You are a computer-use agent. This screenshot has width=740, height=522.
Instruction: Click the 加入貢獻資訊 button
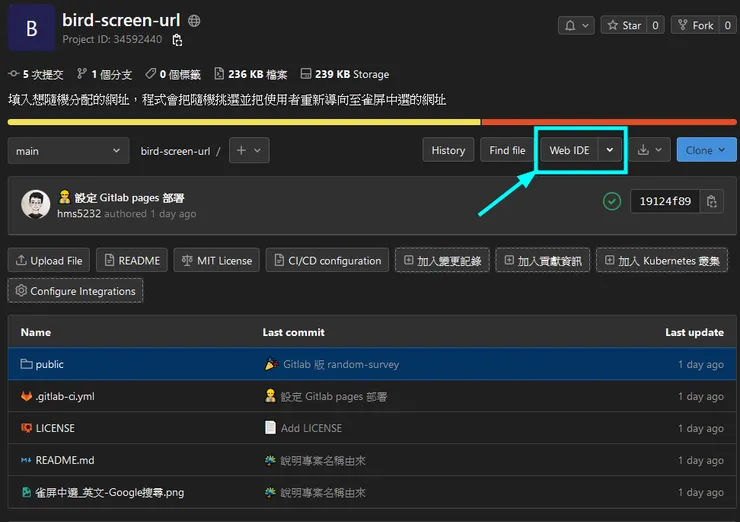pos(543,260)
